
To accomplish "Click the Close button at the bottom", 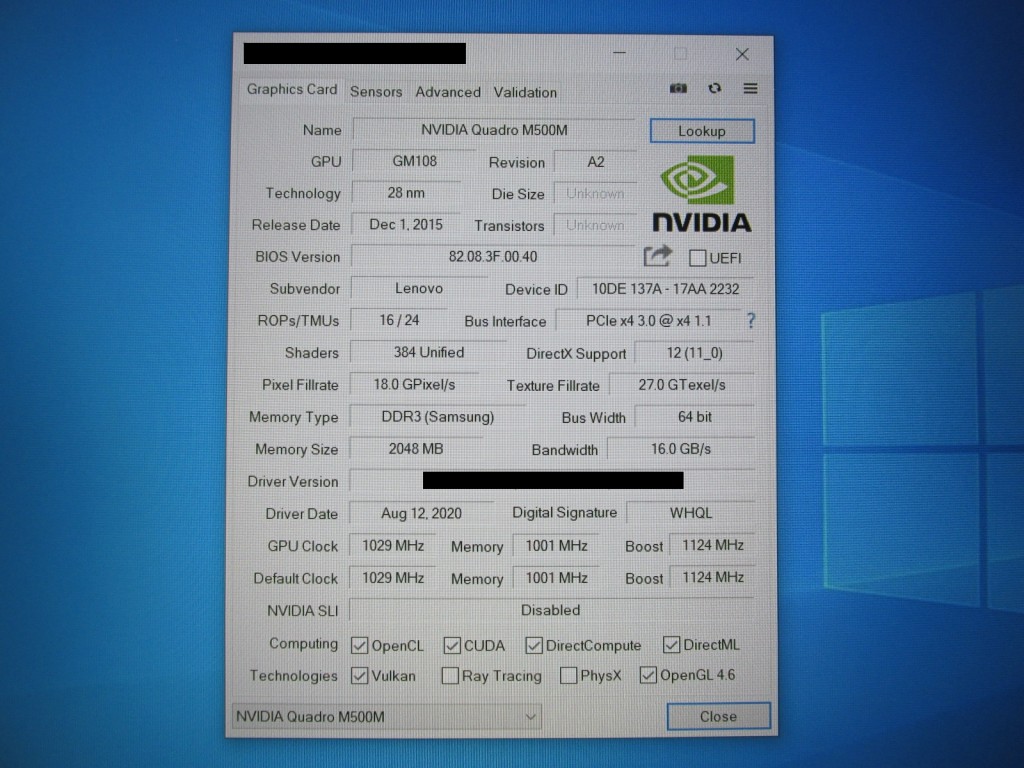I will [718, 716].
